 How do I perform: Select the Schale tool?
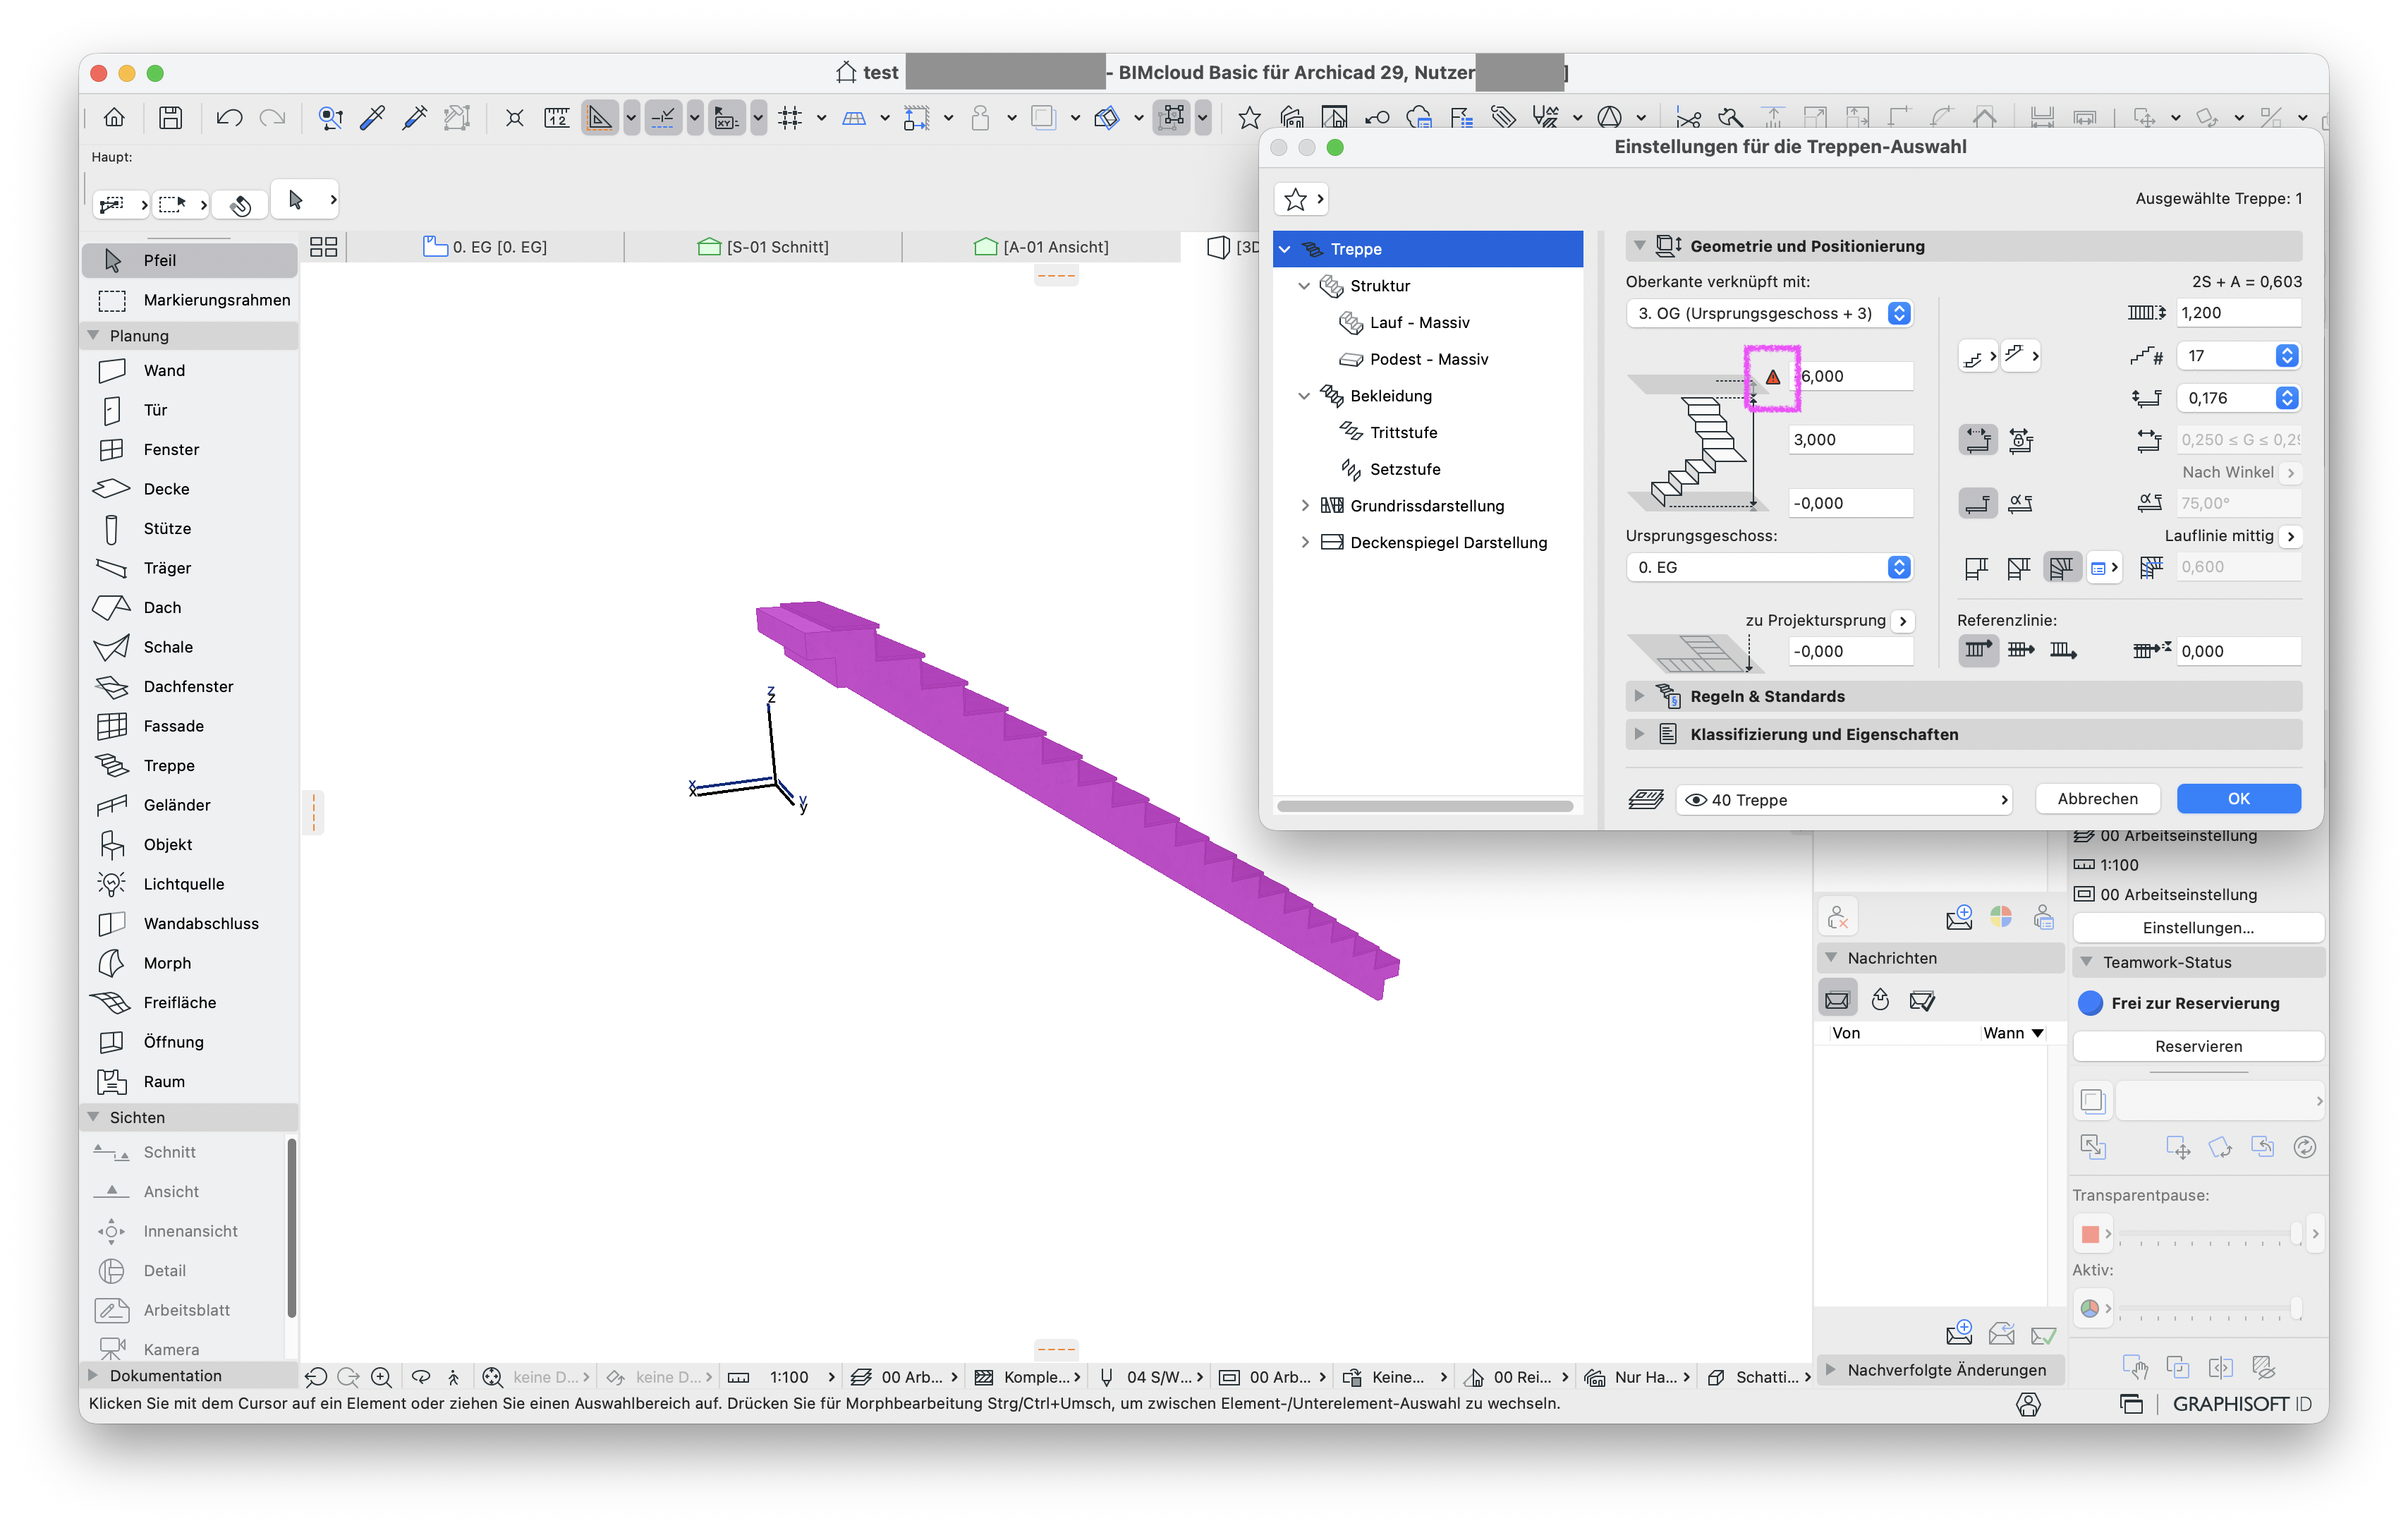(x=190, y=647)
